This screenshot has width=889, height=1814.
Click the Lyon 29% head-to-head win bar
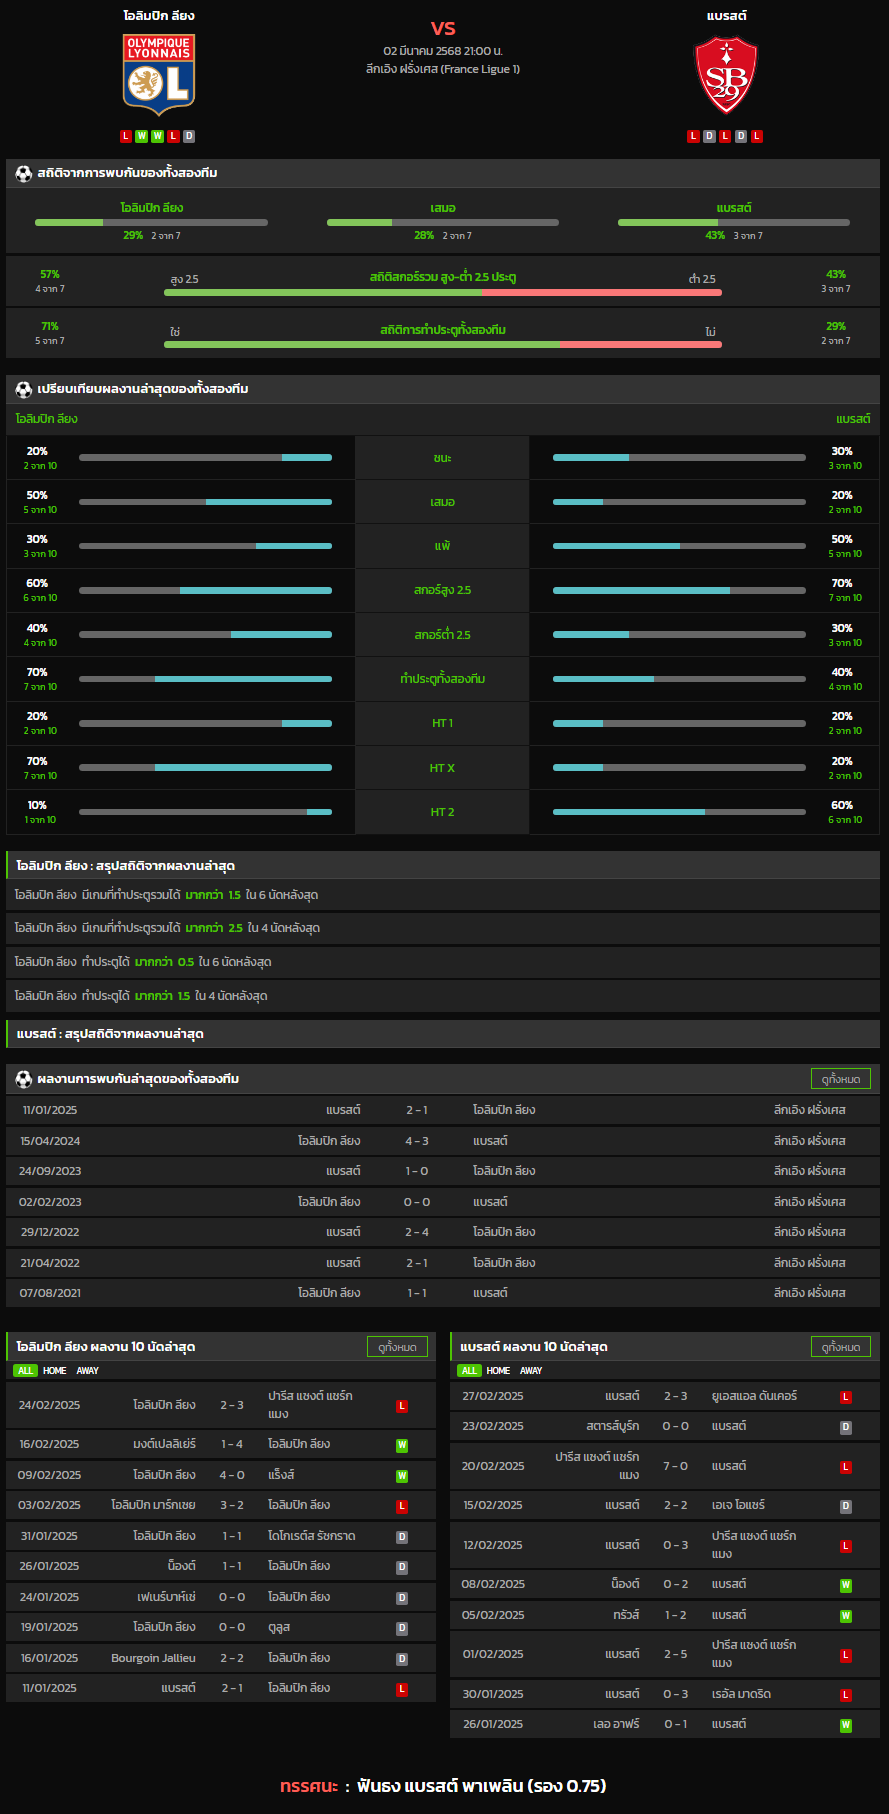151,222
